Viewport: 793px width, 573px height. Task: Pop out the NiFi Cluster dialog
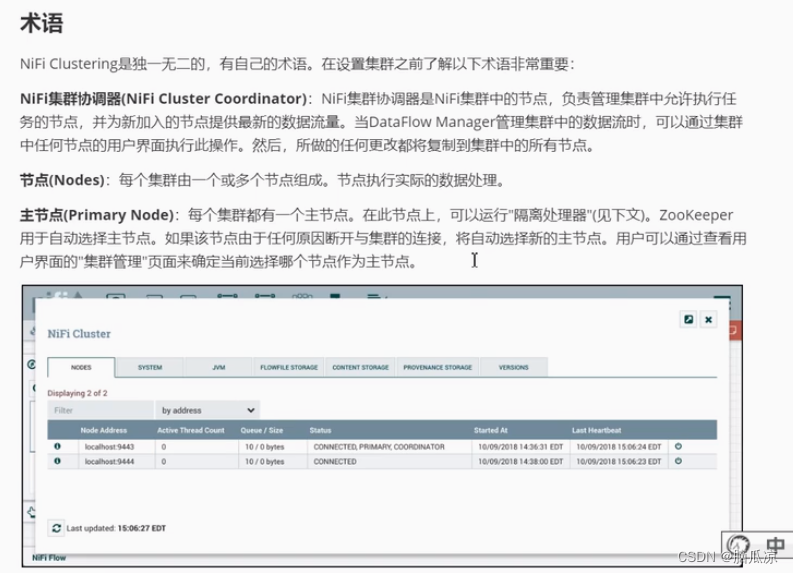point(688,319)
